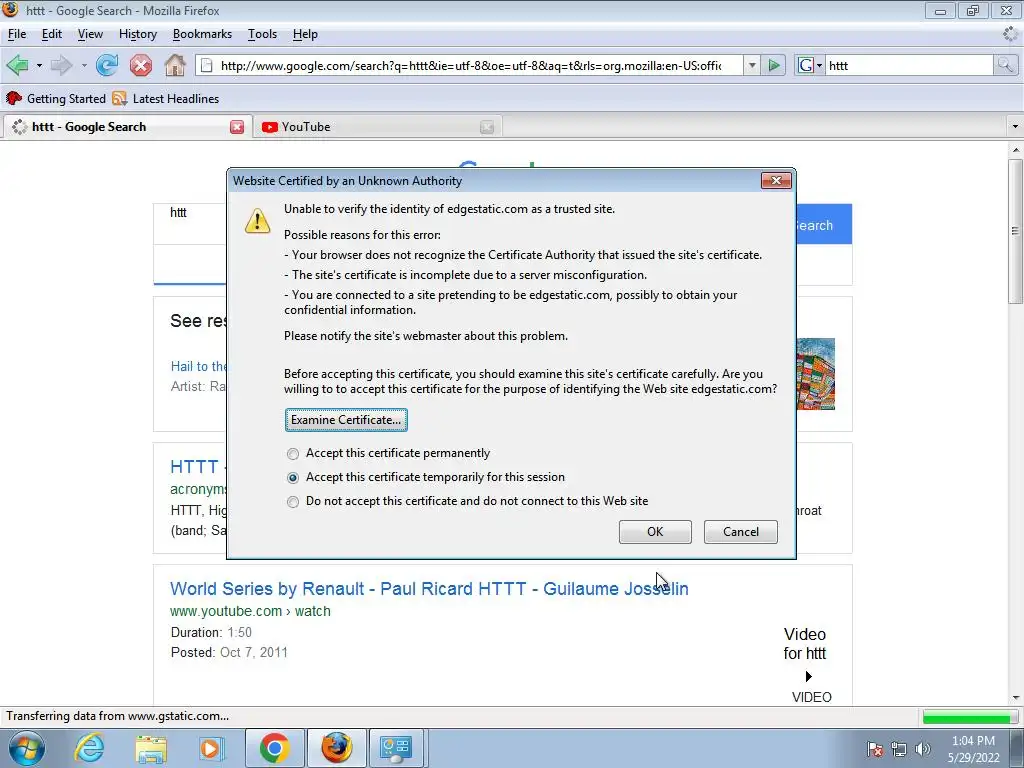The height and width of the screenshot is (768, 1024).
Task: Go back with the green Back arrow
Action: 18,65
